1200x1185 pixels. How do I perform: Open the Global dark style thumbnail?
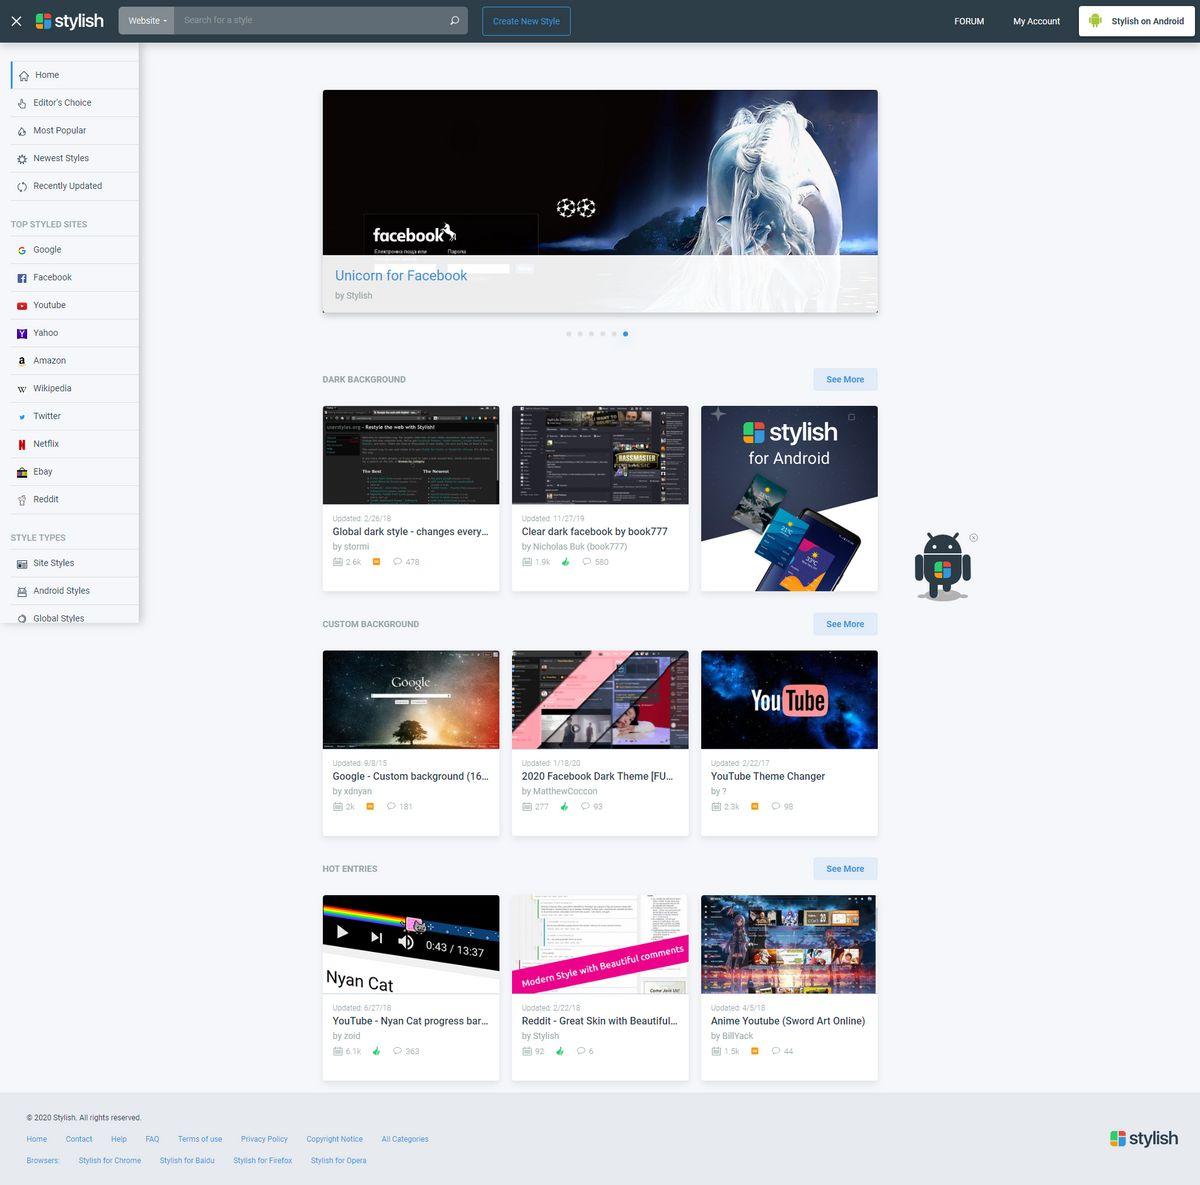point(411,455)
